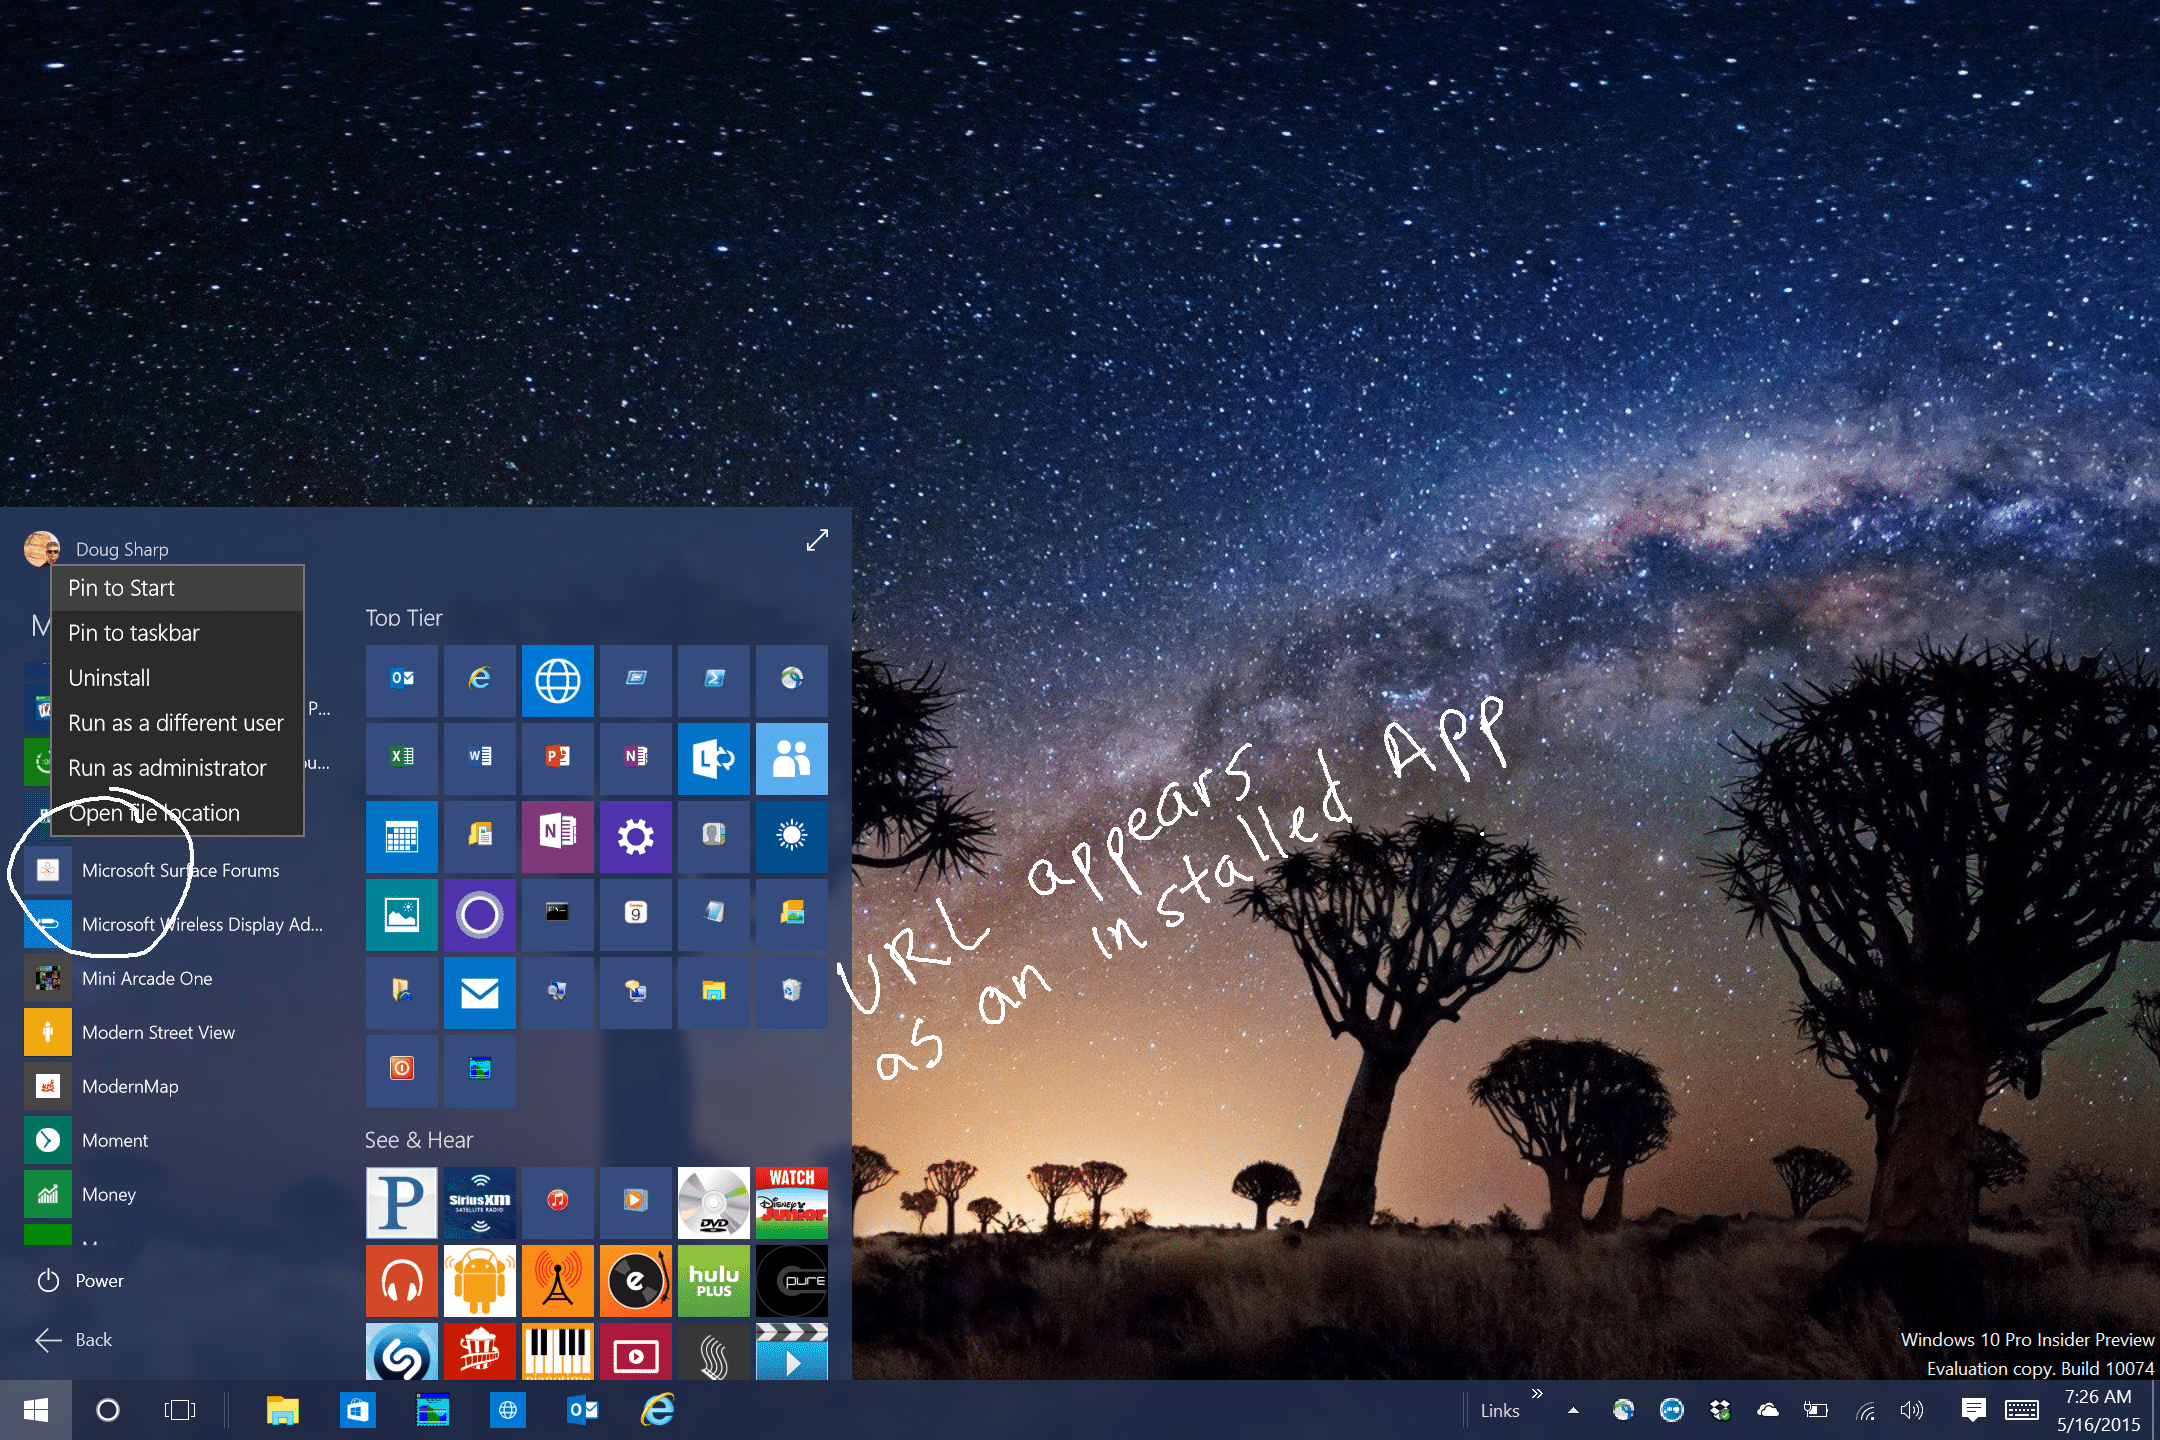Open the Watch Disney Junior tile

[791, 1202]
